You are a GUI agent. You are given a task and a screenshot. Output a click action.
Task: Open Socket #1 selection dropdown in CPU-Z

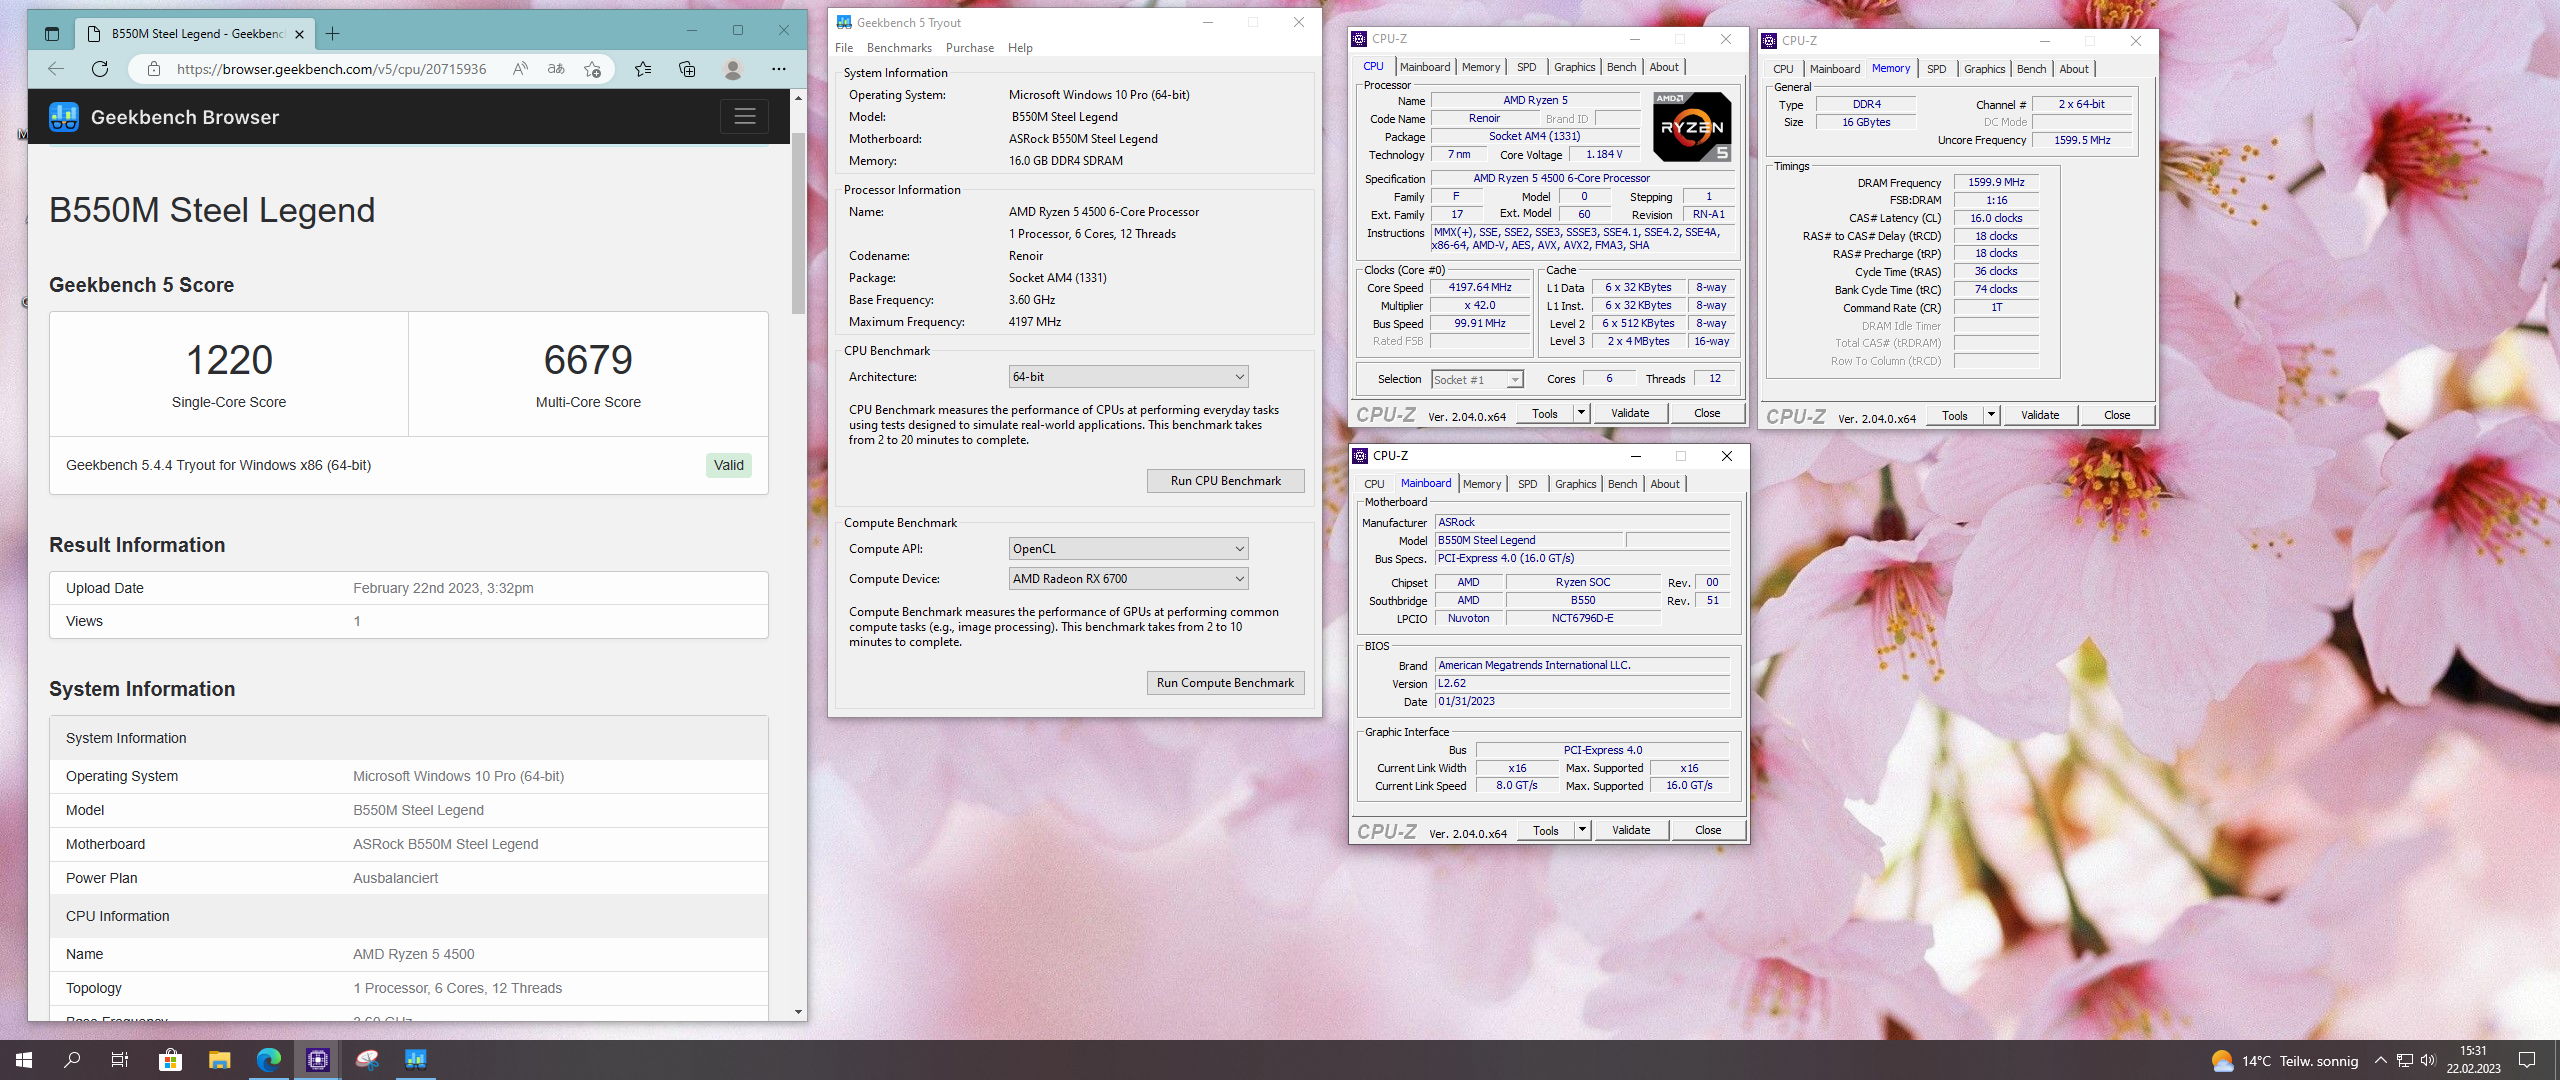(x=1477, y=380)
